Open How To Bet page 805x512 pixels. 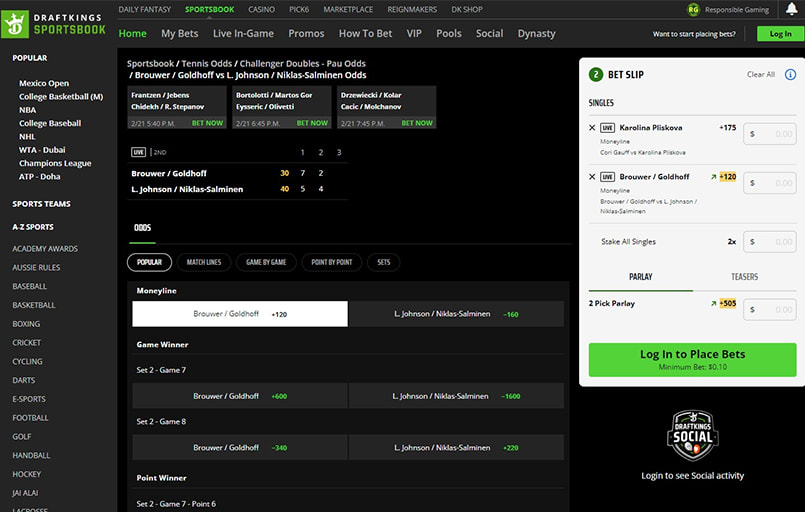(365, 33)
